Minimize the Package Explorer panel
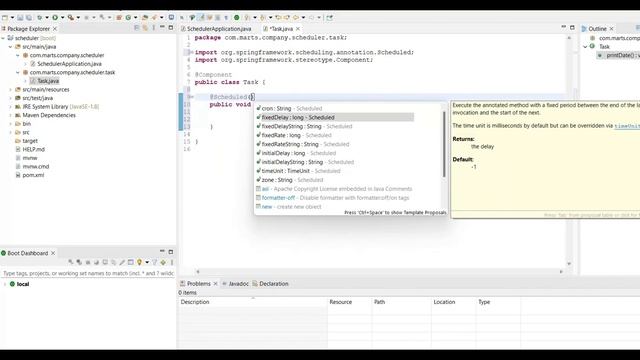Viewport: 640px width, 360px height. pyautogui.click(x=162, y=27)
